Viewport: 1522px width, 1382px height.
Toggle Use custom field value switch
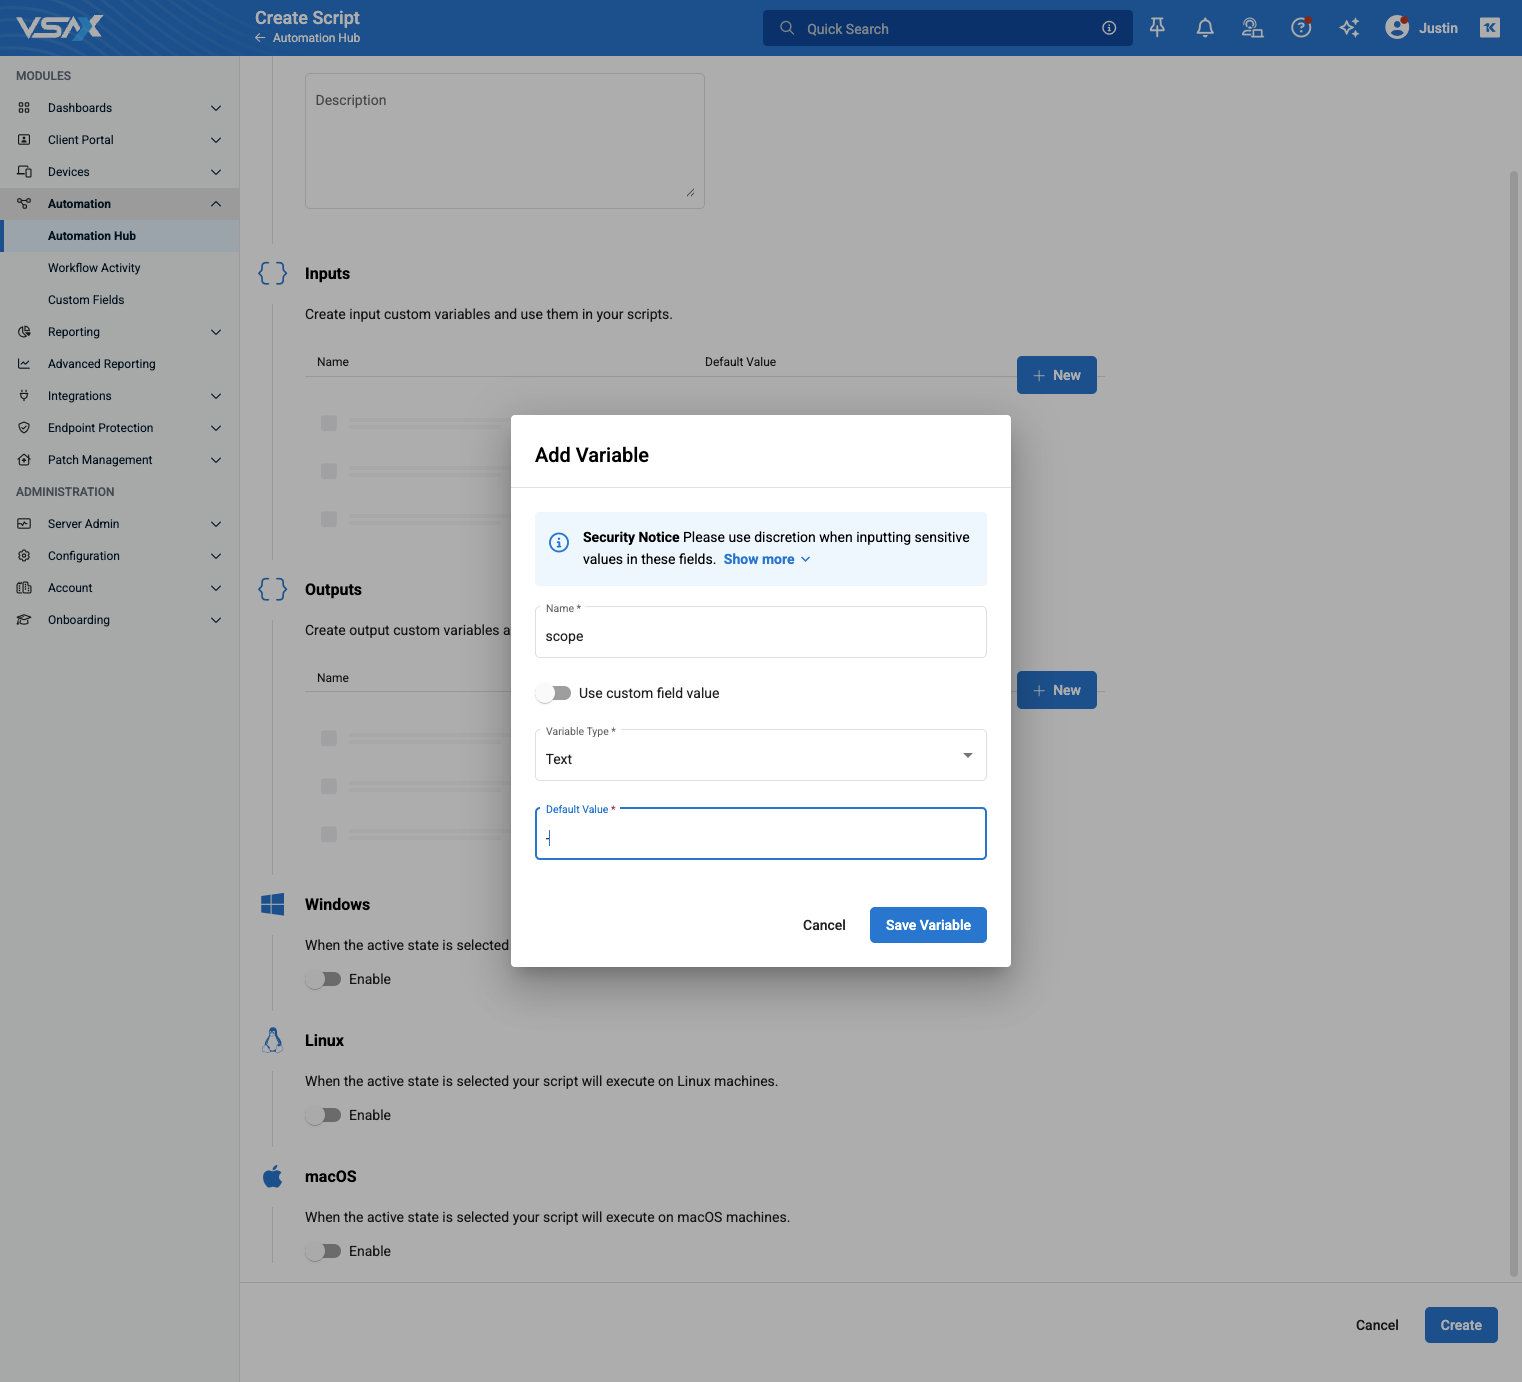coord(553,693)
